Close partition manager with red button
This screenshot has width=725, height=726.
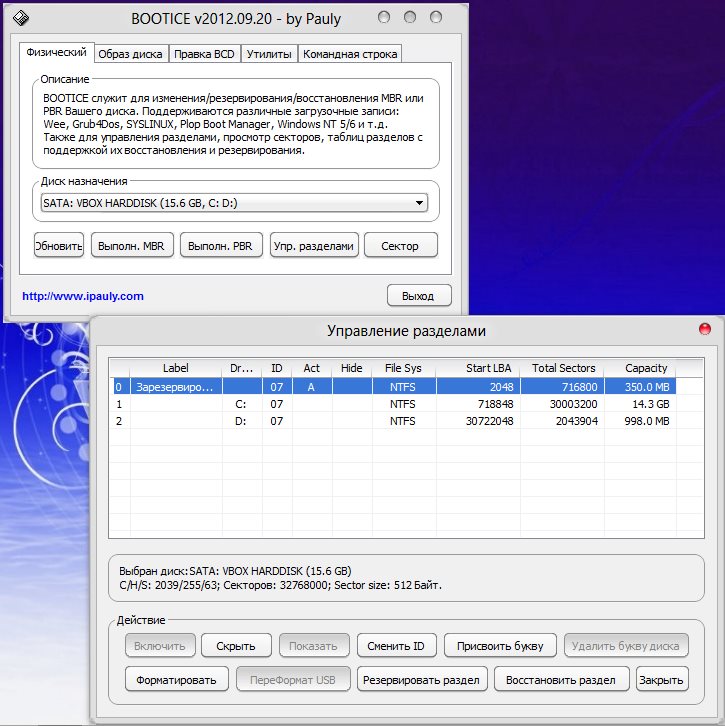704,329
